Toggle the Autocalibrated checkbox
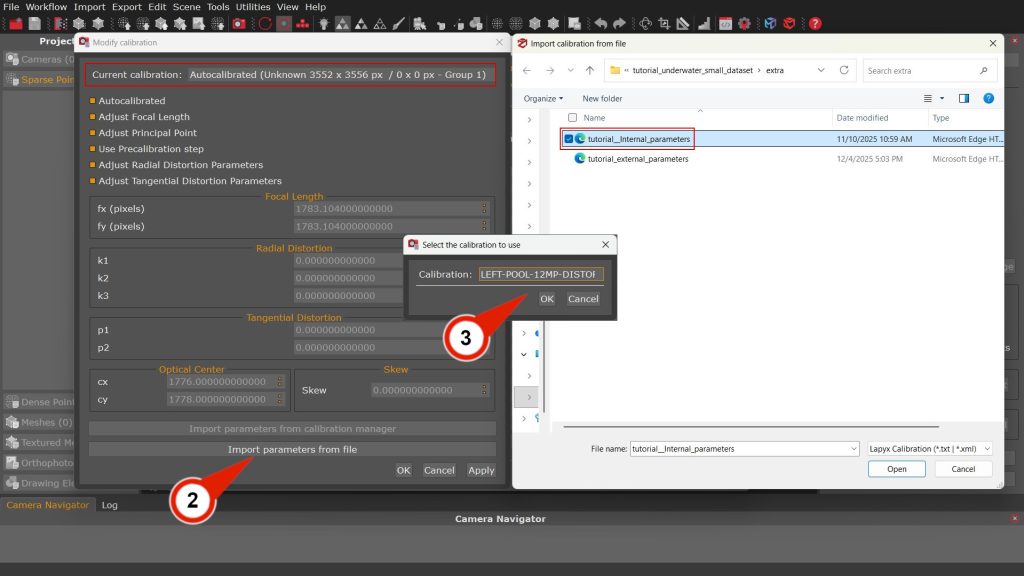1024x576 pixels. coord(93,101)
